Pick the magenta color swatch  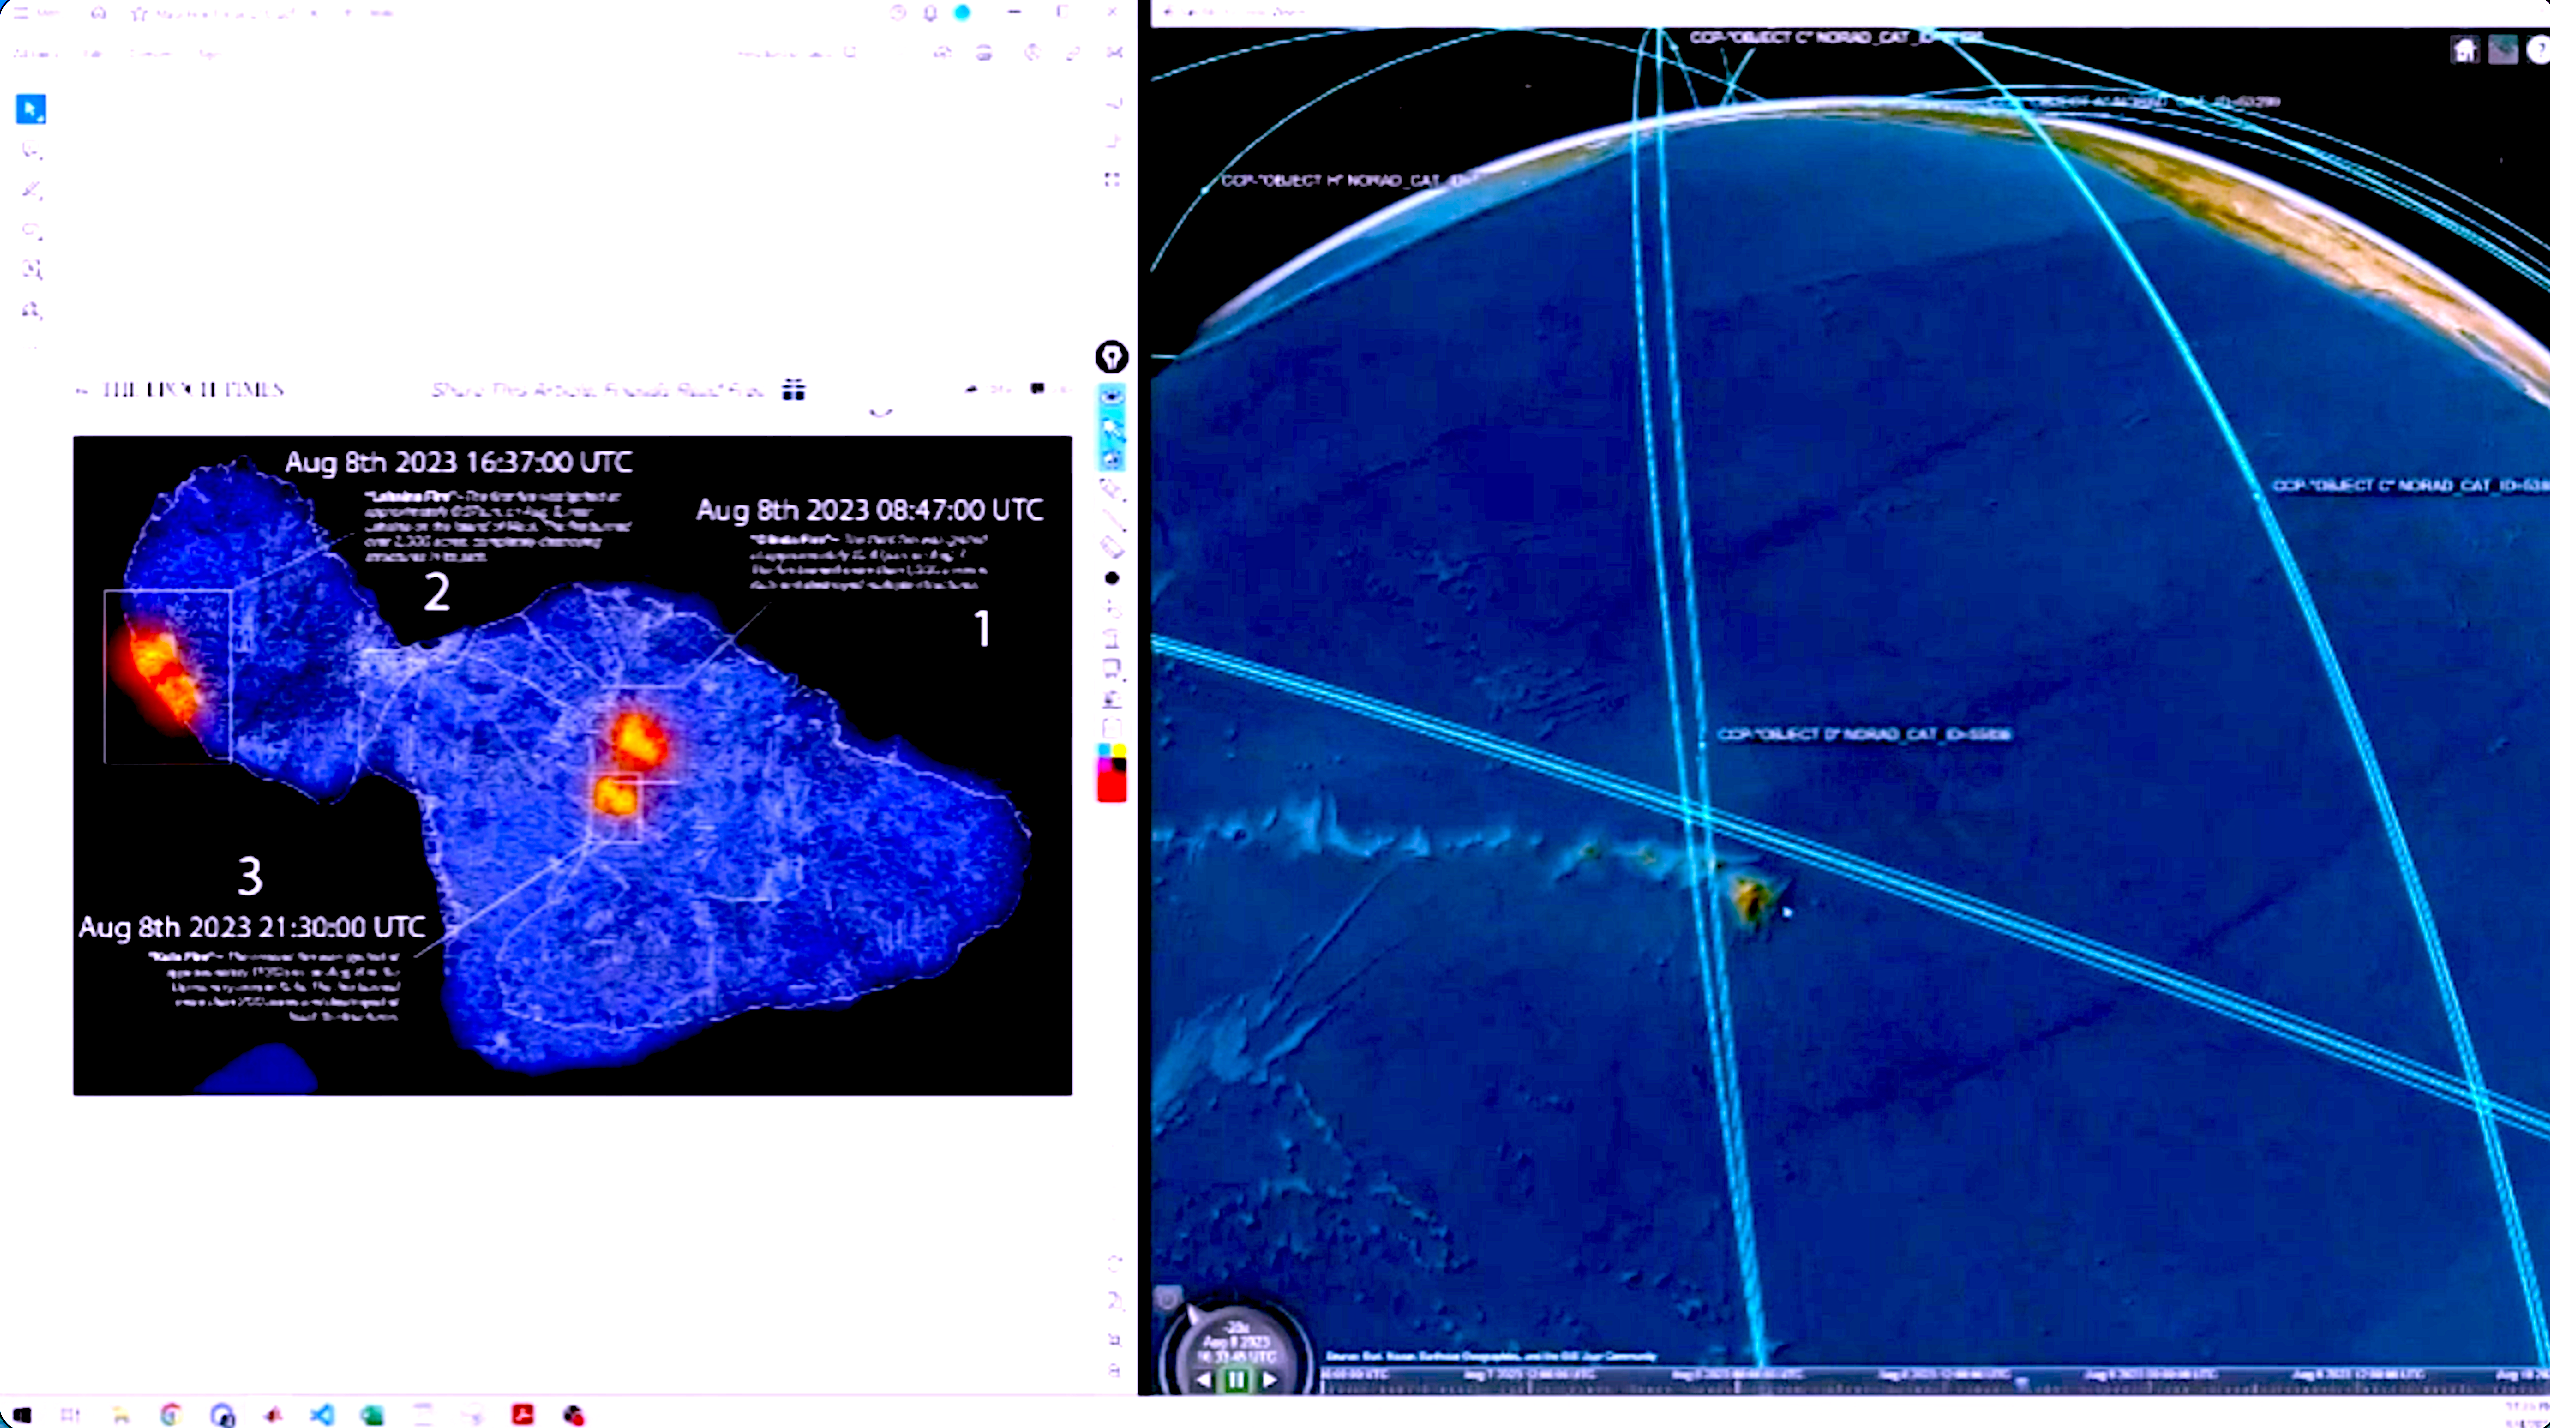(x=1104, y=766)
